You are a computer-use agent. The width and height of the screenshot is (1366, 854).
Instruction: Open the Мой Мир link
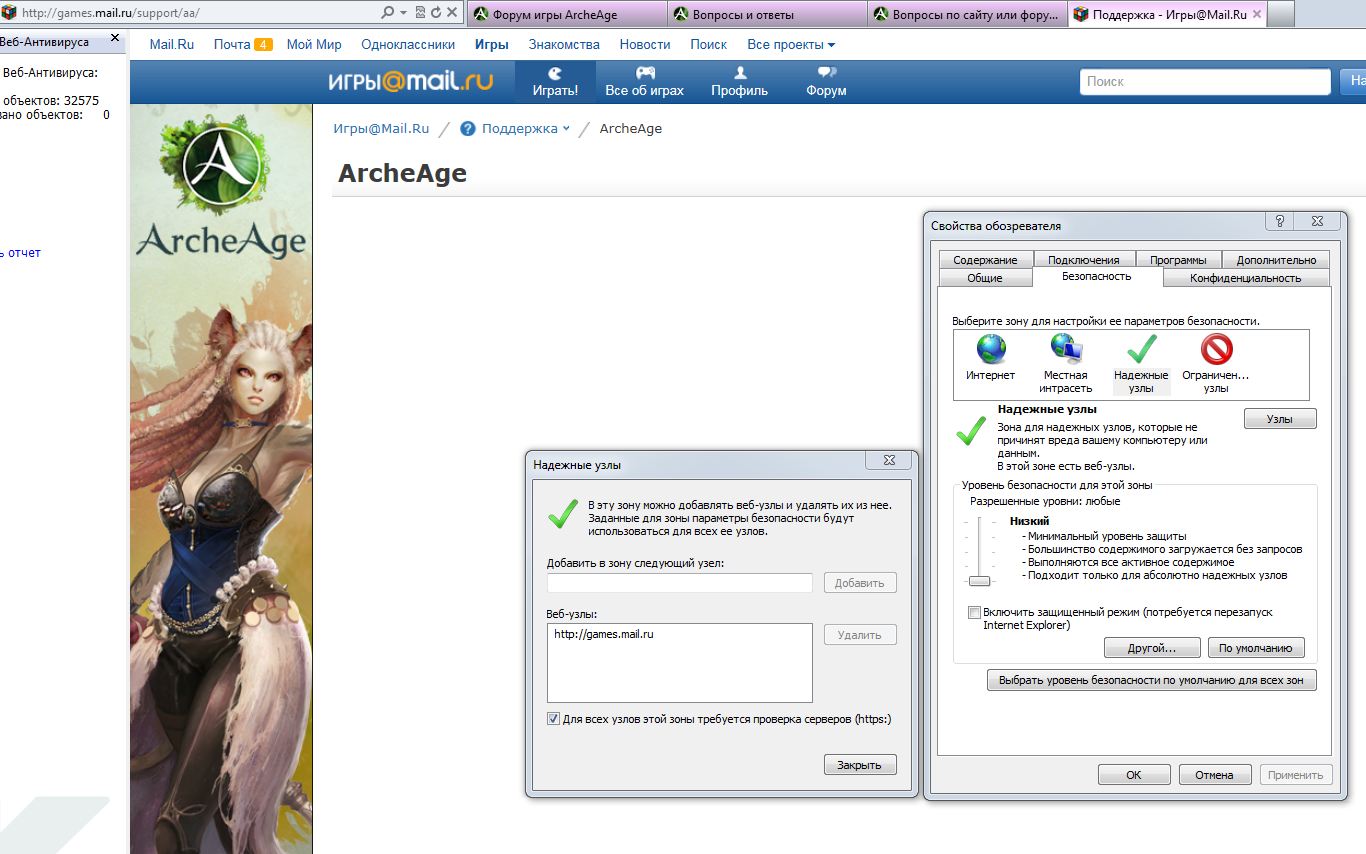(x=314, y=45)
